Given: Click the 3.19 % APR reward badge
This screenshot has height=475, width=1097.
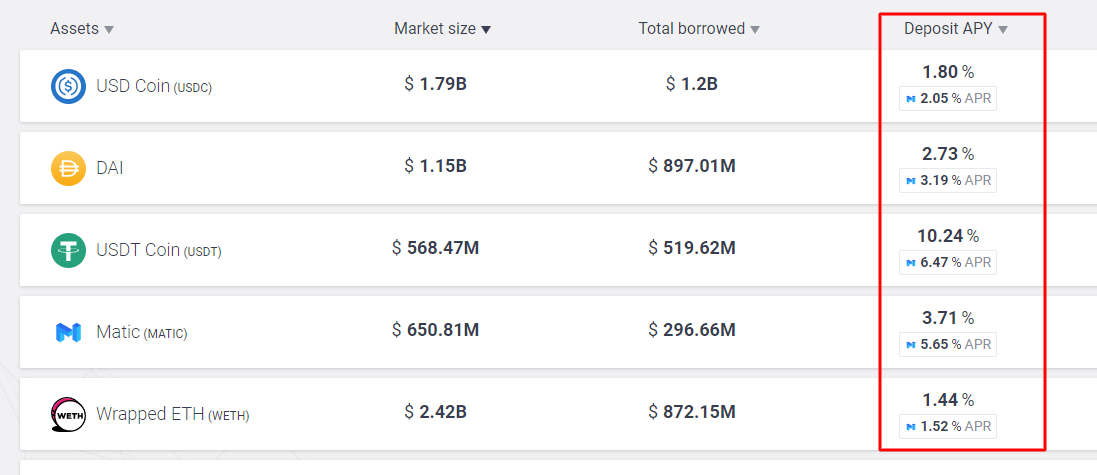Looking at the screenshot, I should click(948, 181).
